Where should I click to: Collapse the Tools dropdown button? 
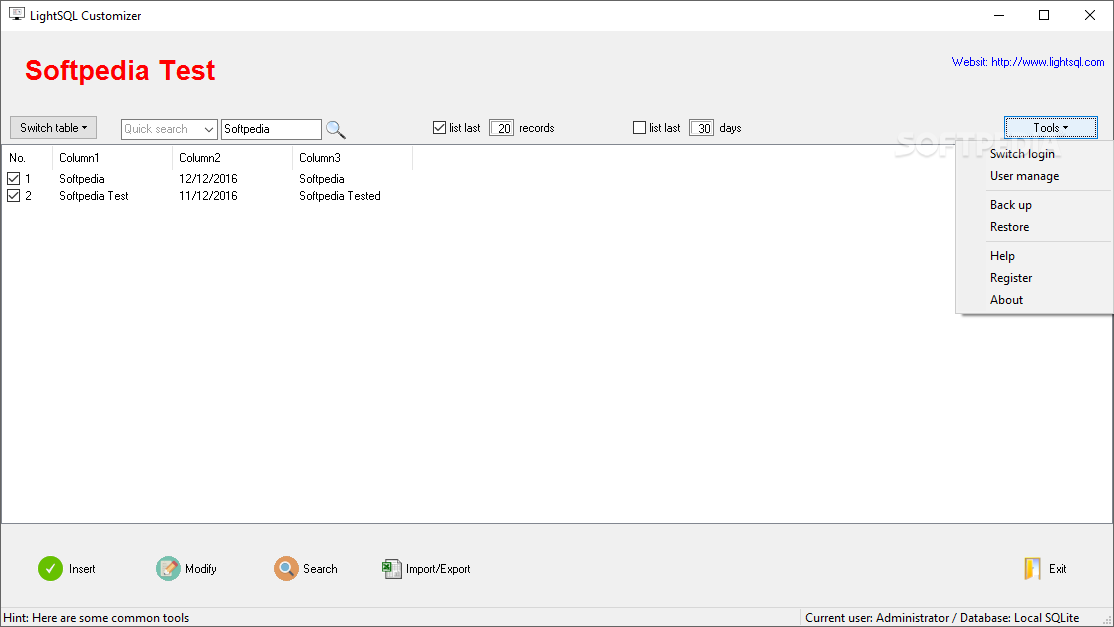[x=1051, y=128]
